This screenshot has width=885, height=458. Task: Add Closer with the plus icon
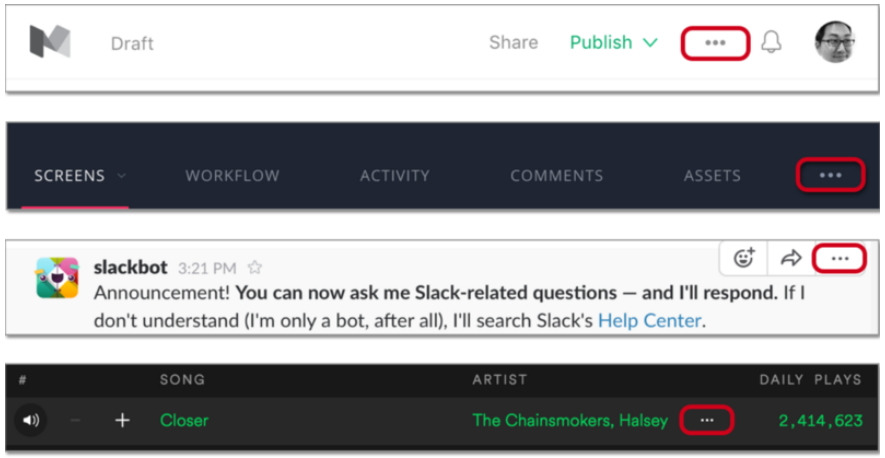pyautogui.click(x=122, y=421)
